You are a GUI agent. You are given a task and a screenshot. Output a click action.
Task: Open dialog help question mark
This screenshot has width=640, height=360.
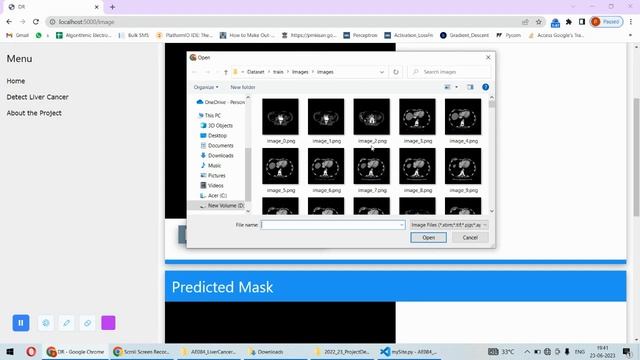point(485,87)
